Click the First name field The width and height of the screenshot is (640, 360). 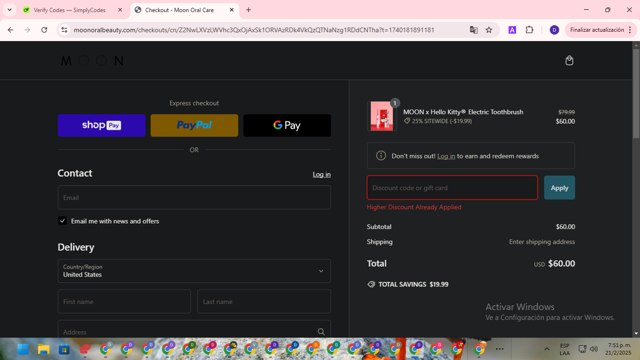[124, 302]
